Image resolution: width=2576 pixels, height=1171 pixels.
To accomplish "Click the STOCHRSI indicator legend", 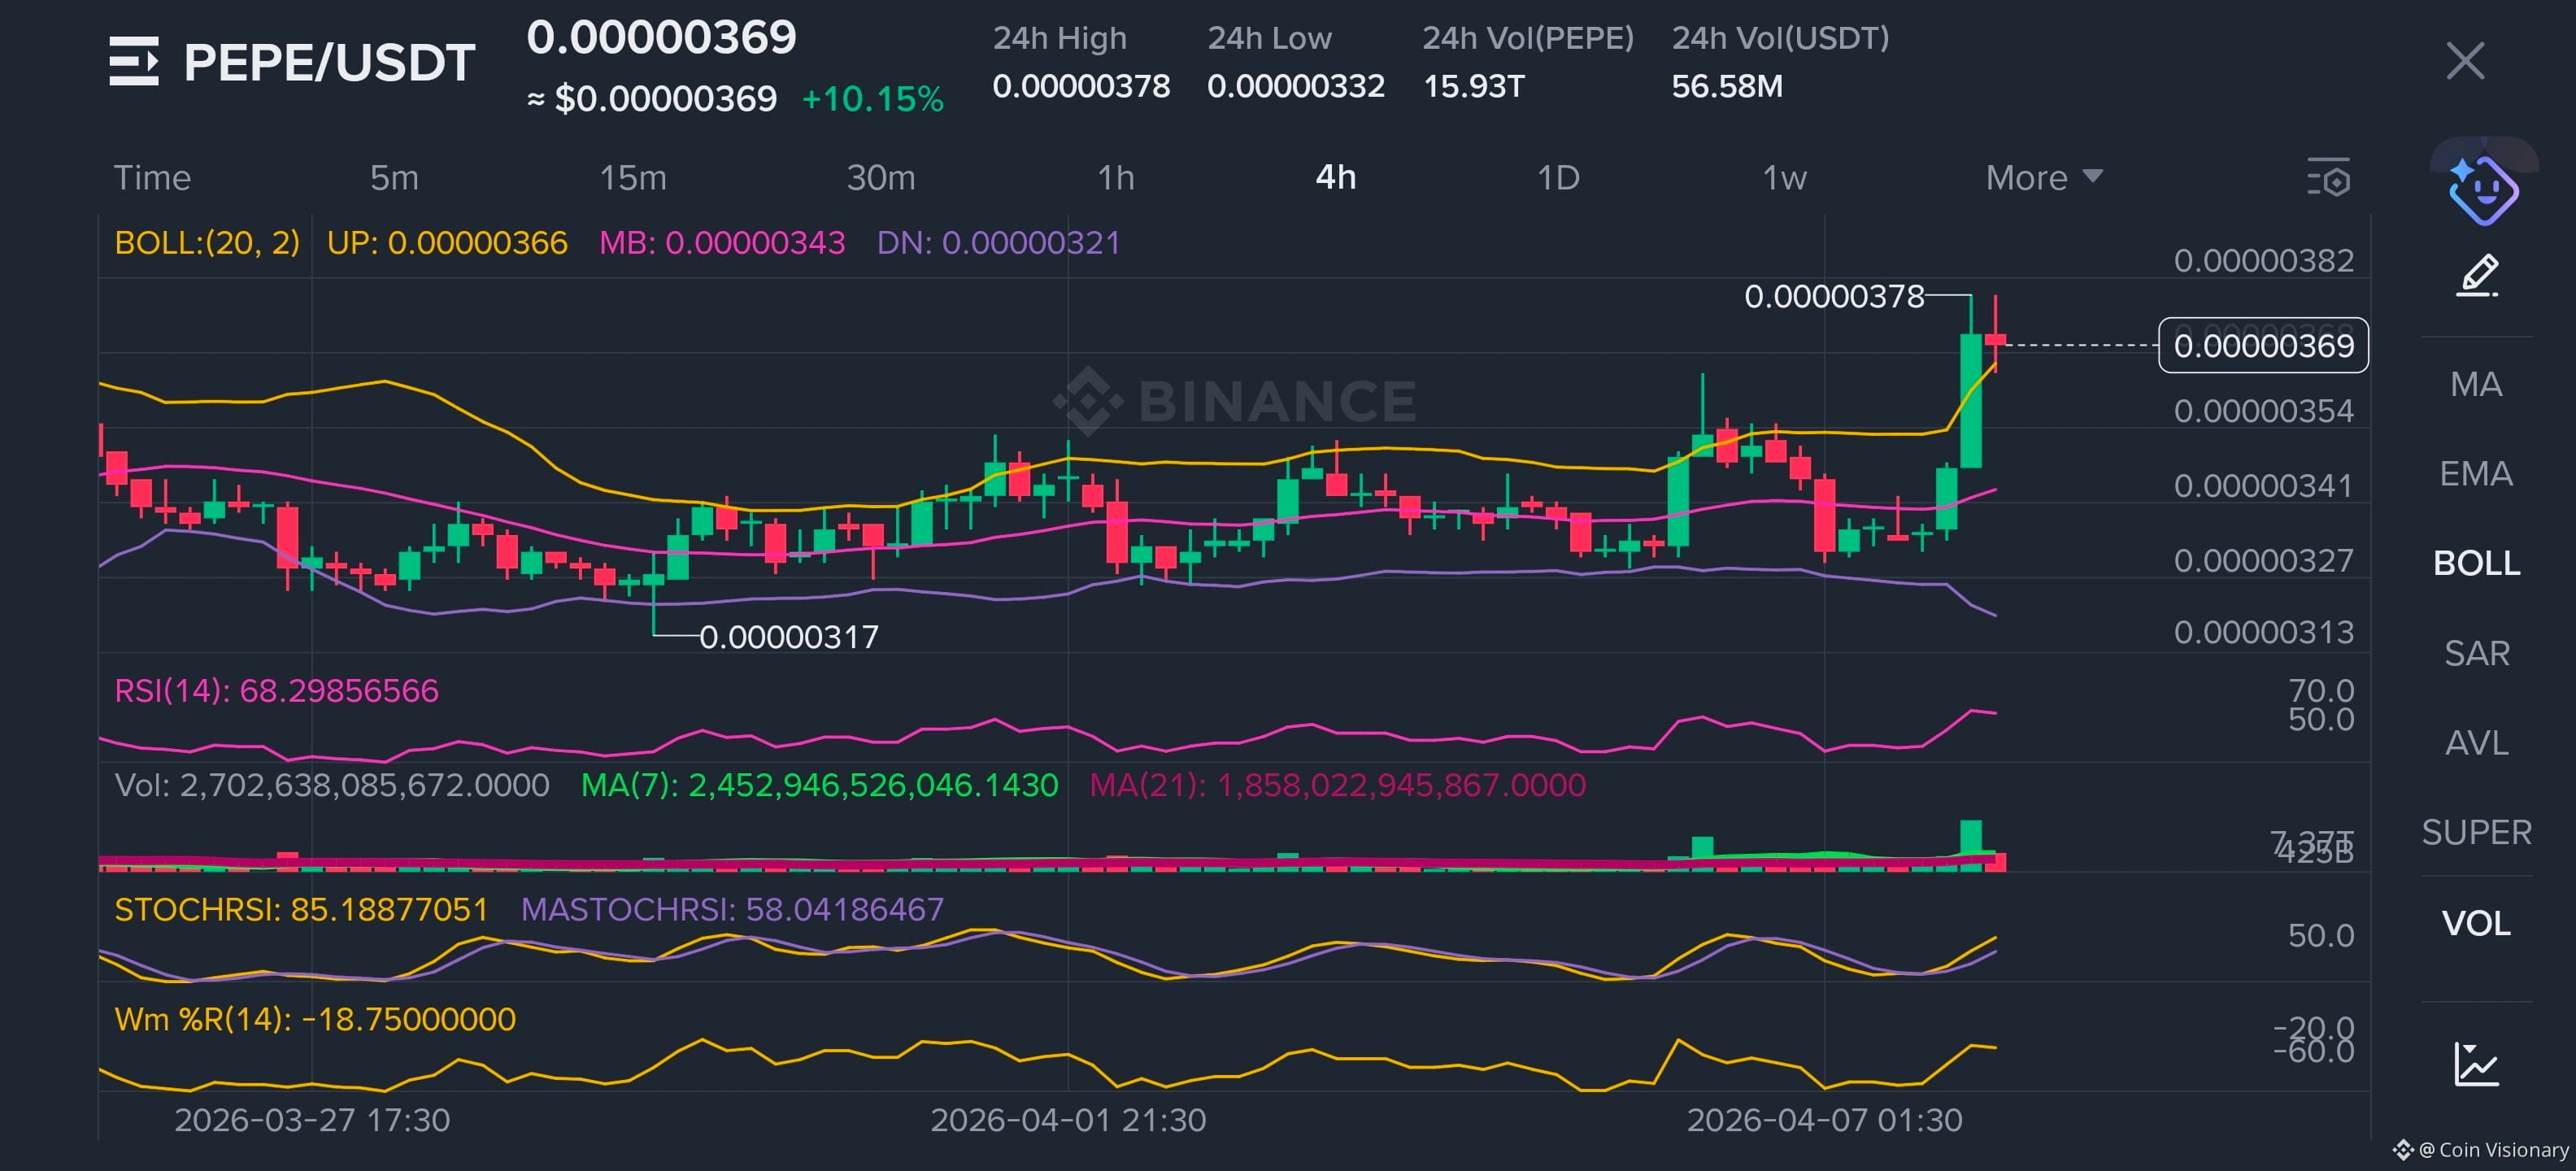I will 301,909.
